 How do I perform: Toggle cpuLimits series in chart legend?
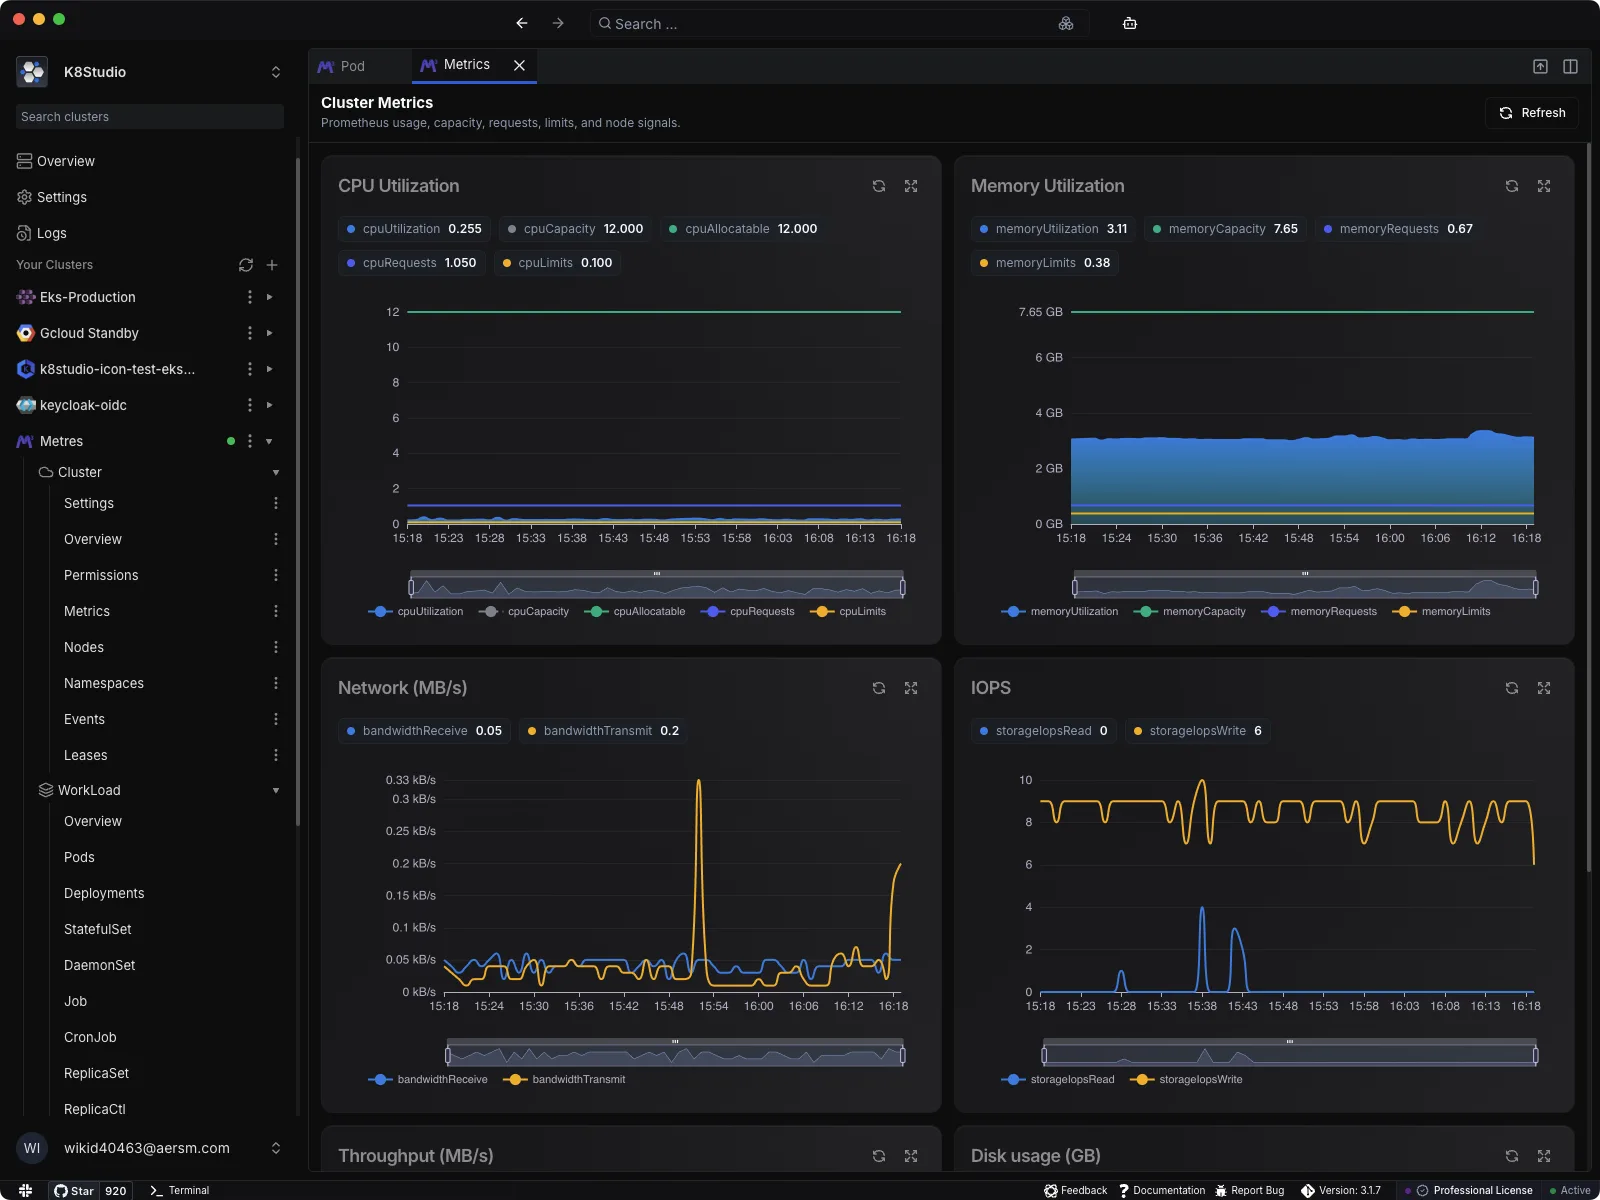(848, 612)
